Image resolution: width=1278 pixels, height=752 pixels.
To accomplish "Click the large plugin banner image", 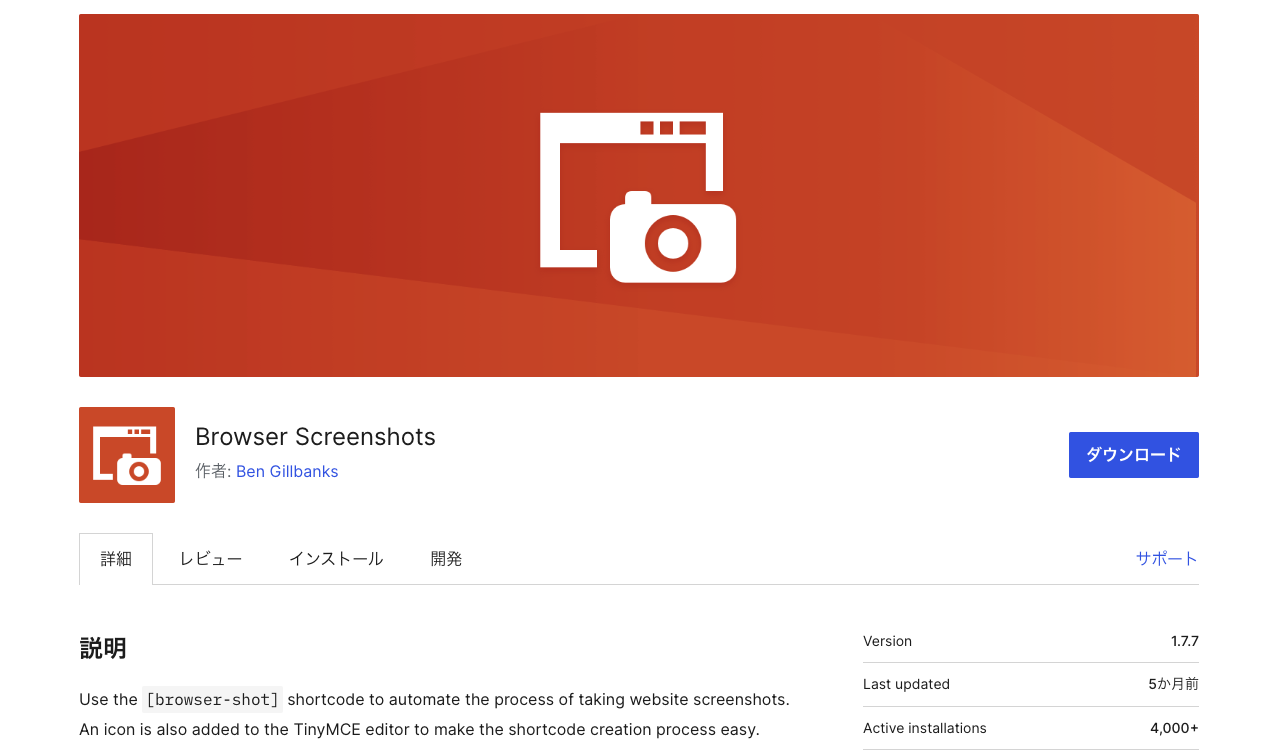I will pos(639,195).
